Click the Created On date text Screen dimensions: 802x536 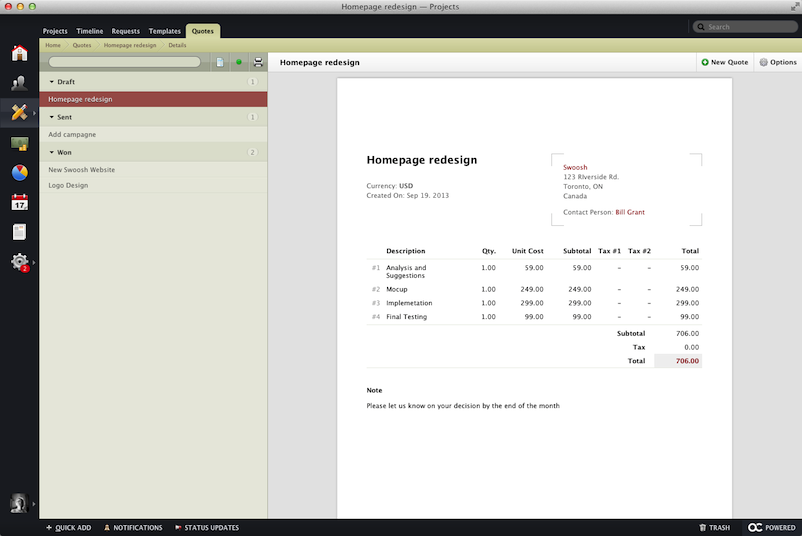[x=408, y=195]
